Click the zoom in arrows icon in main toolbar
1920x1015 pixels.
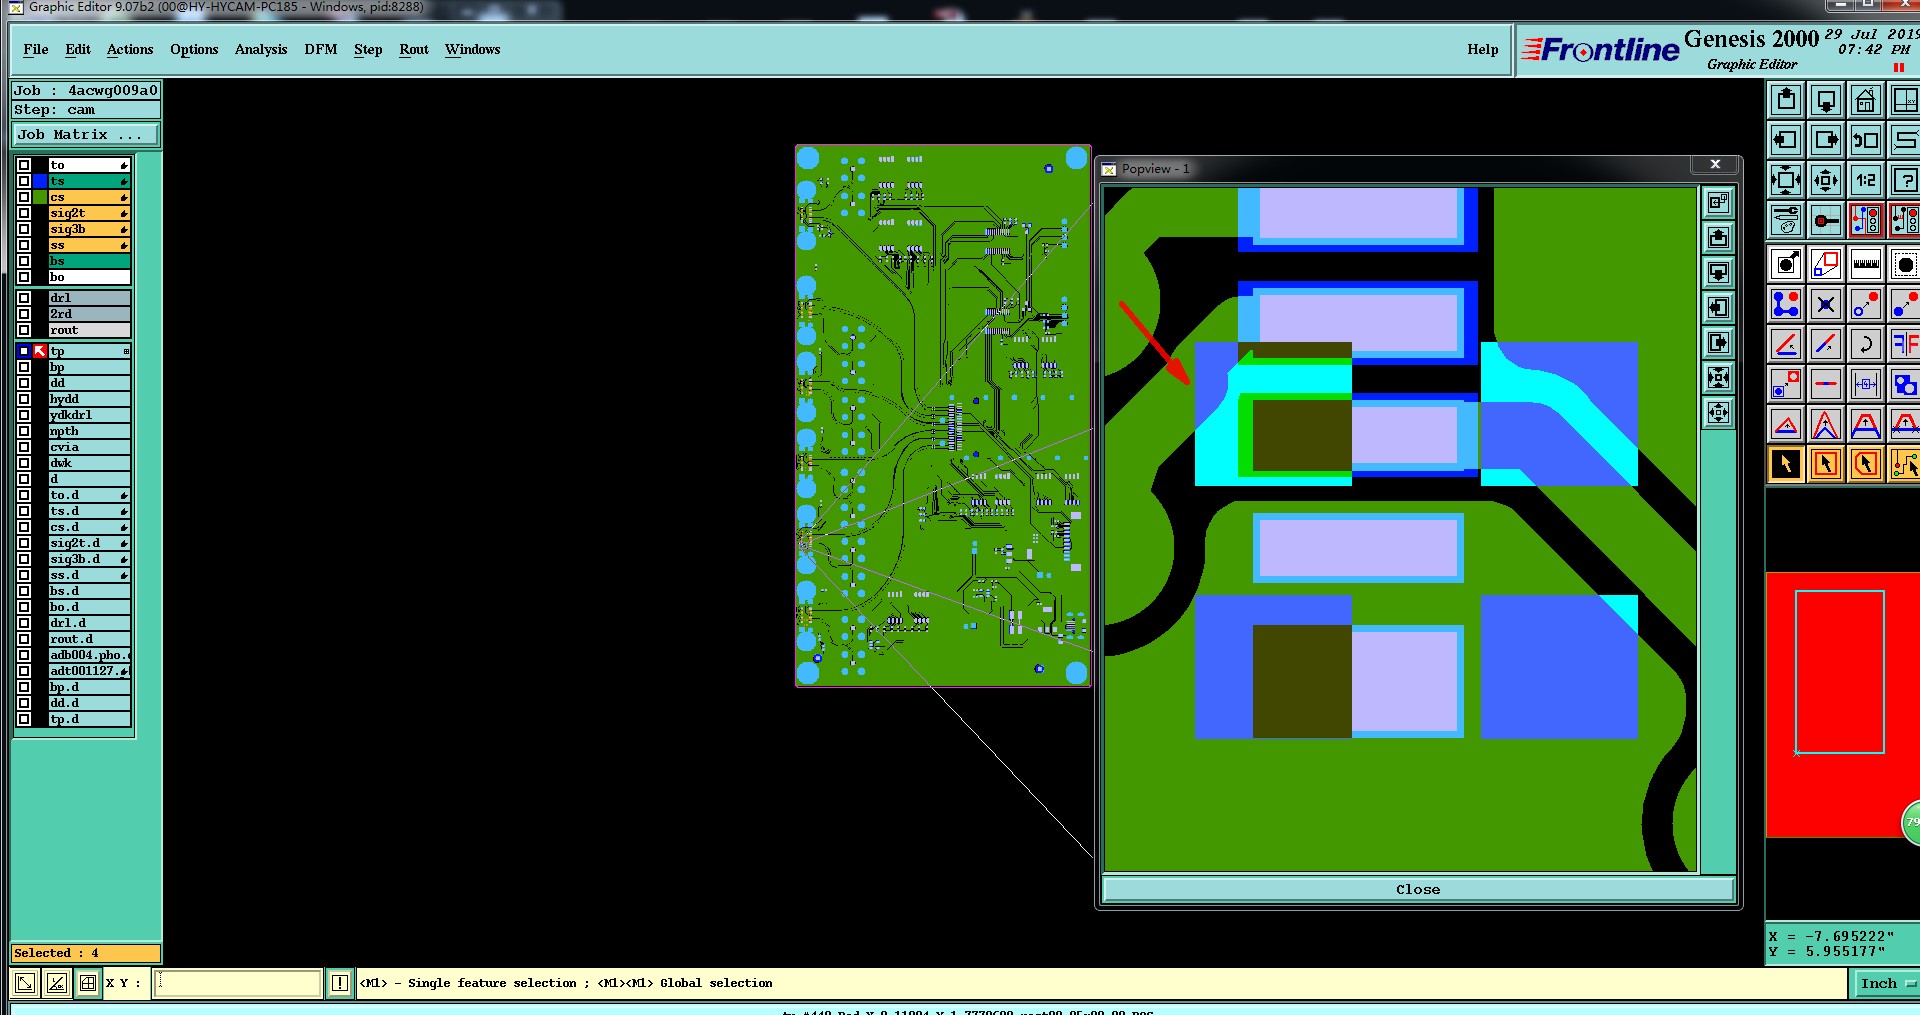coord(1786,180)
